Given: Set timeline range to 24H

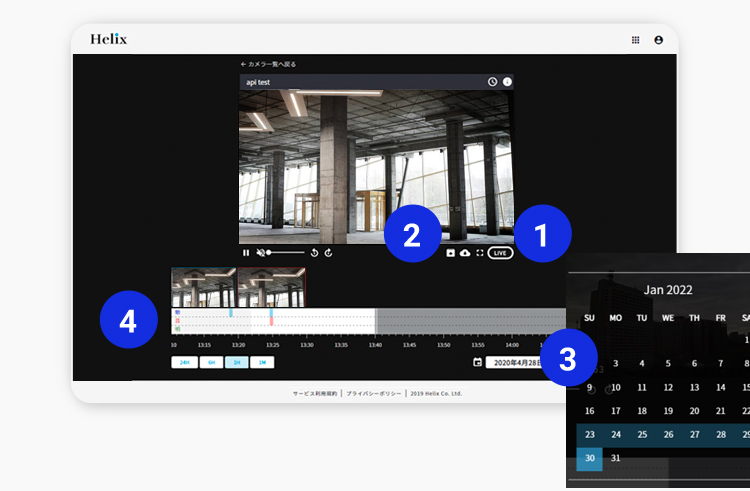Looking at the screenshot, I should [185, 362].
